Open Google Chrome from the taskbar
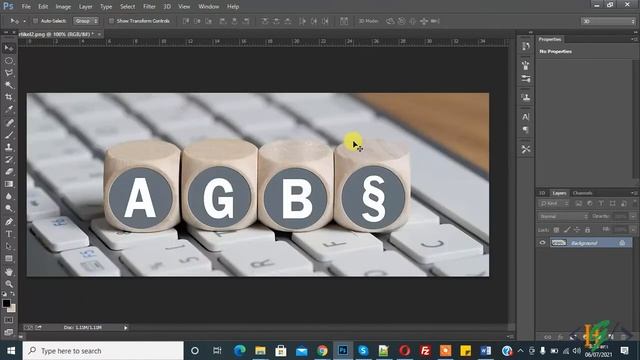 click(x=322, y=351)
